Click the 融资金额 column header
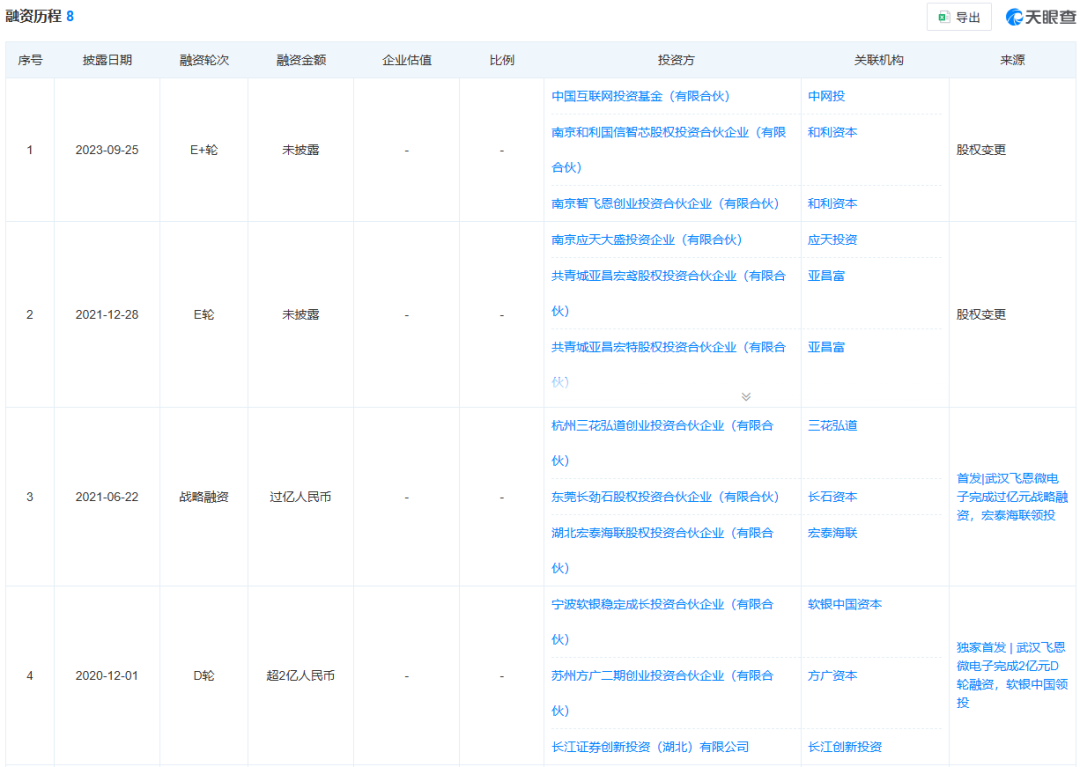This screenshot has height=767, width=1080. coord(301,60)
